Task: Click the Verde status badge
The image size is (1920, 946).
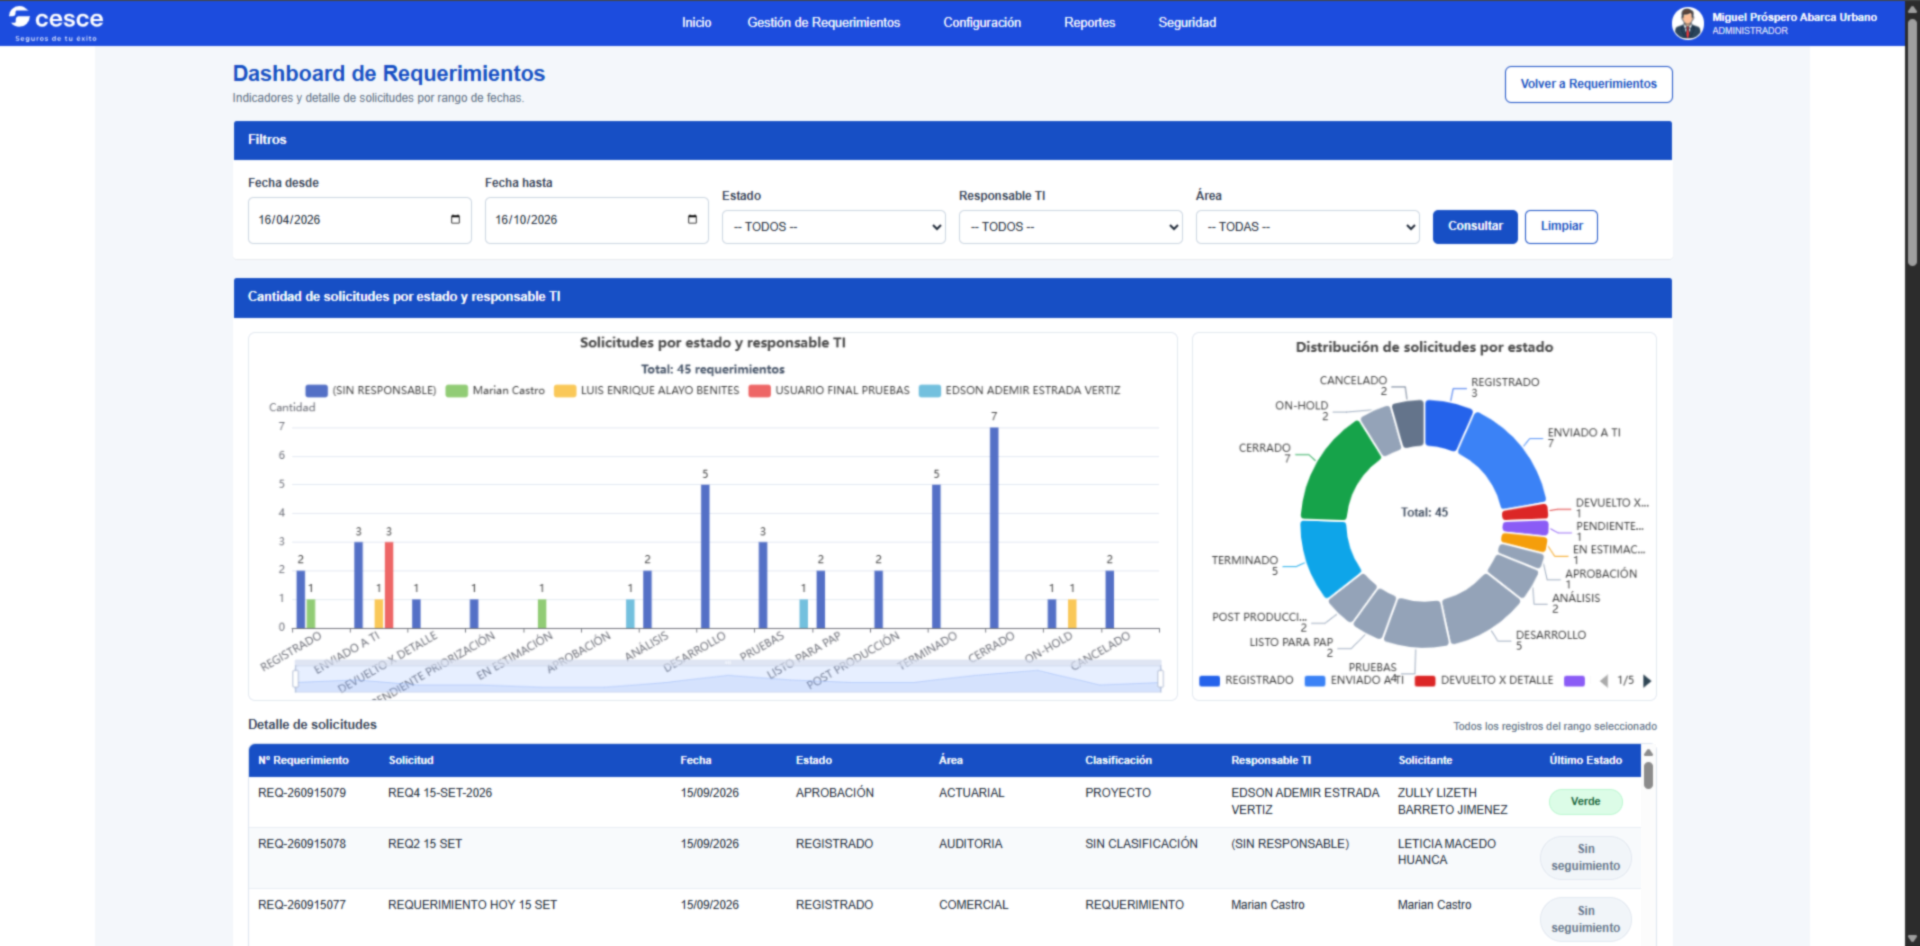Action: pyautogui.click(x=1585, y=801)
